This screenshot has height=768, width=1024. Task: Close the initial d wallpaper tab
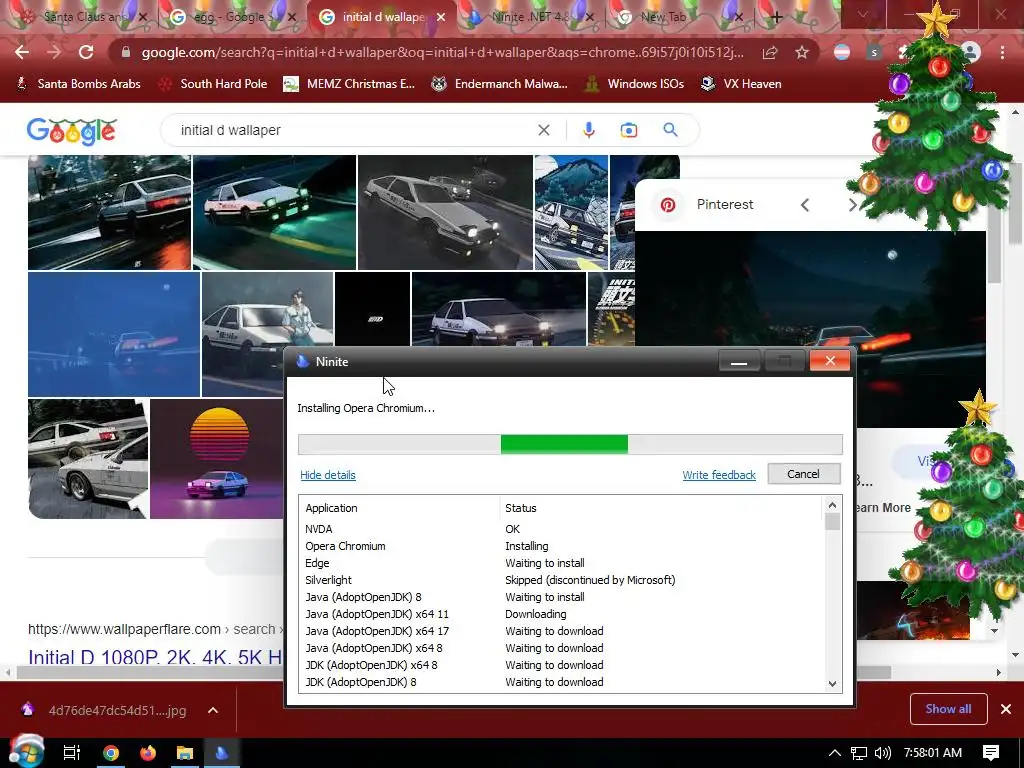click(441, 18)
